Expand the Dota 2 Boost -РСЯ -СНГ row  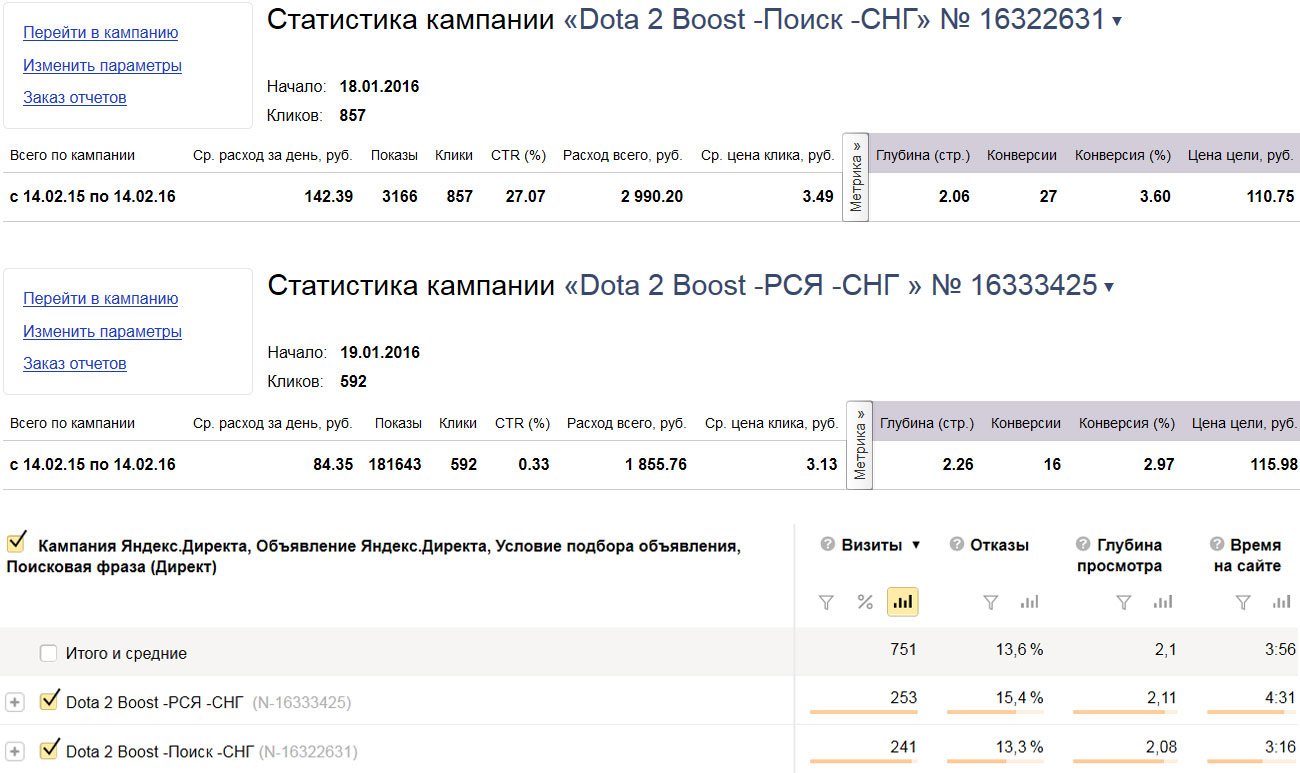[x=14, y=703]
